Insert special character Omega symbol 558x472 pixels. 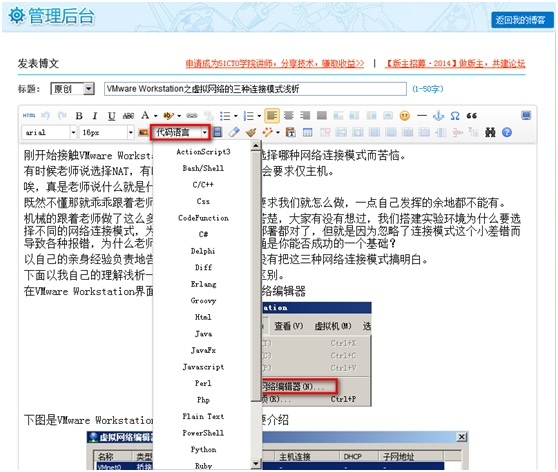tap(455, 116)
